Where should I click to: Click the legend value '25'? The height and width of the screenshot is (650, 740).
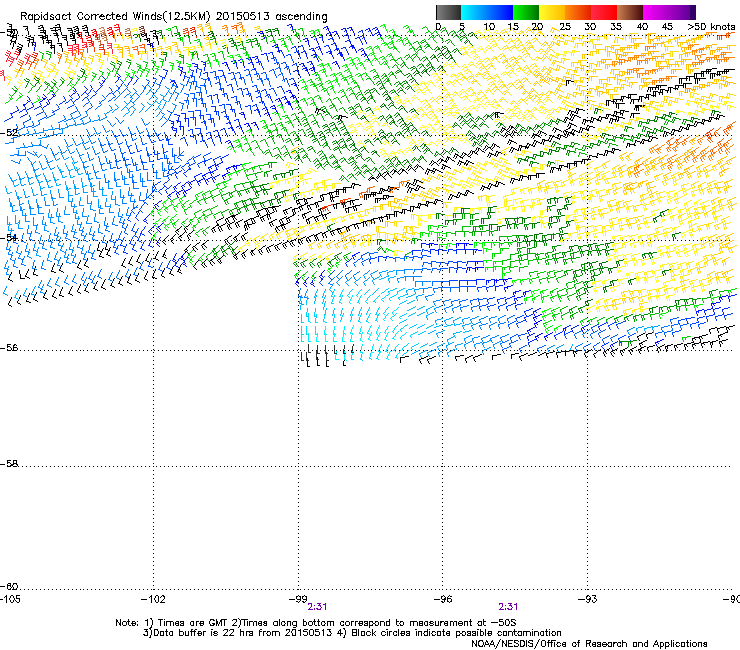tap(564, 26)
